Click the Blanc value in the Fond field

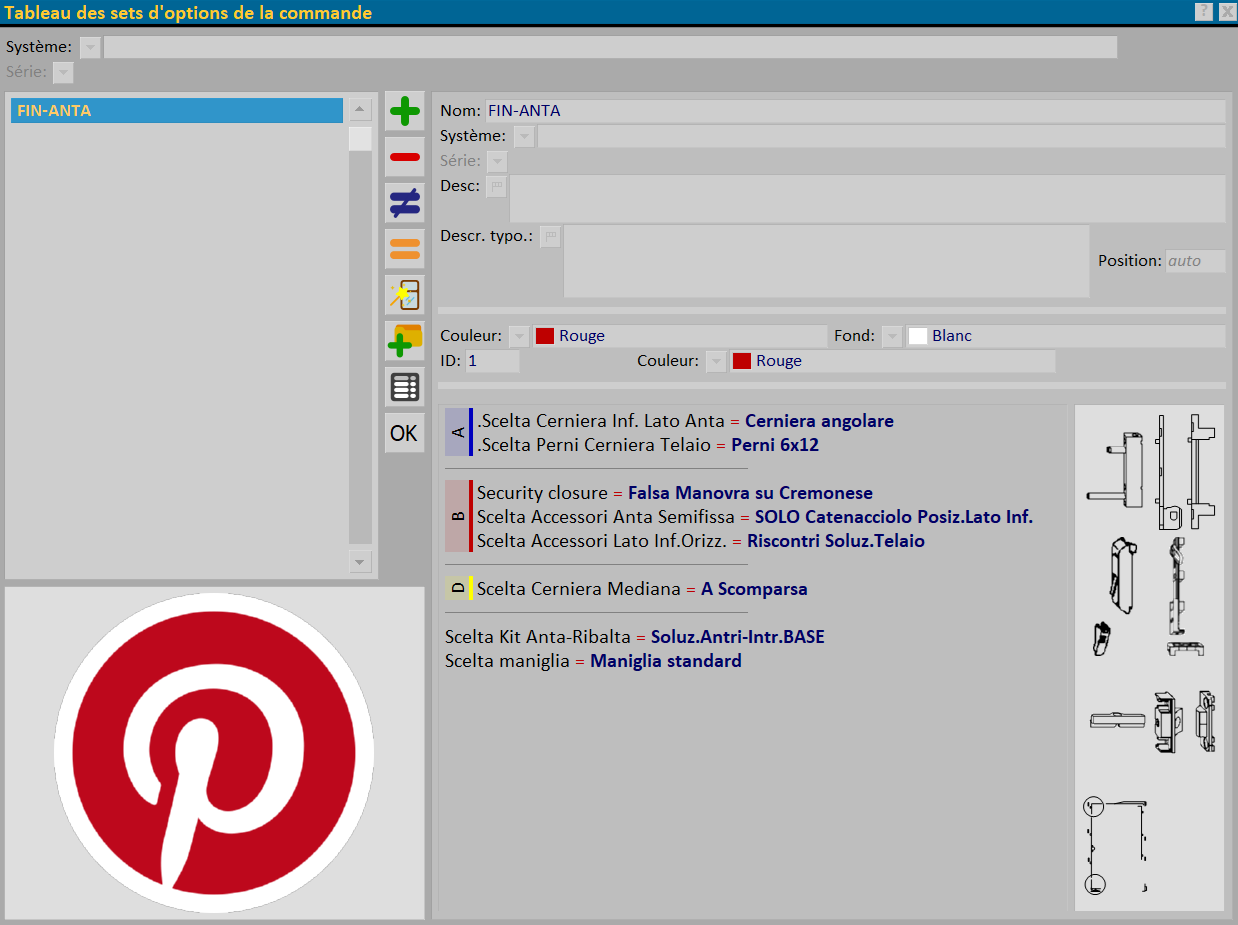952,336
